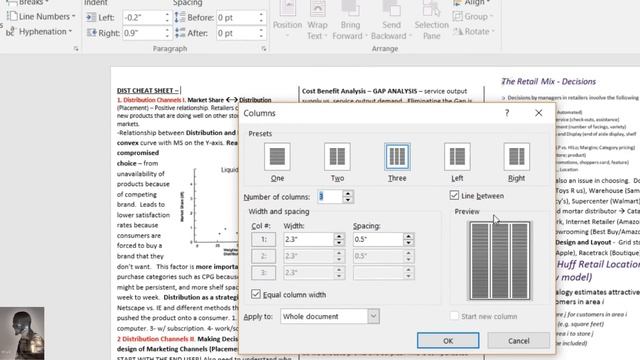The height and width of the screenshot is (360, 640).
Task: Open Page Setup dialog launcher
Action: (76, 49)
